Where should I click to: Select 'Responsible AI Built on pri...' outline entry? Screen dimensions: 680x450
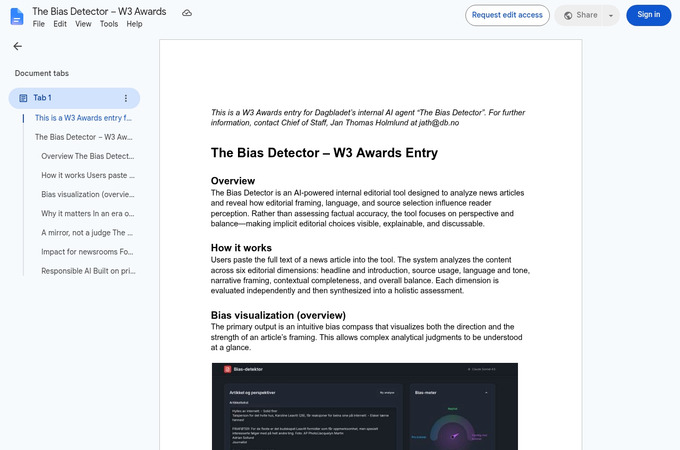click(88, 271)
